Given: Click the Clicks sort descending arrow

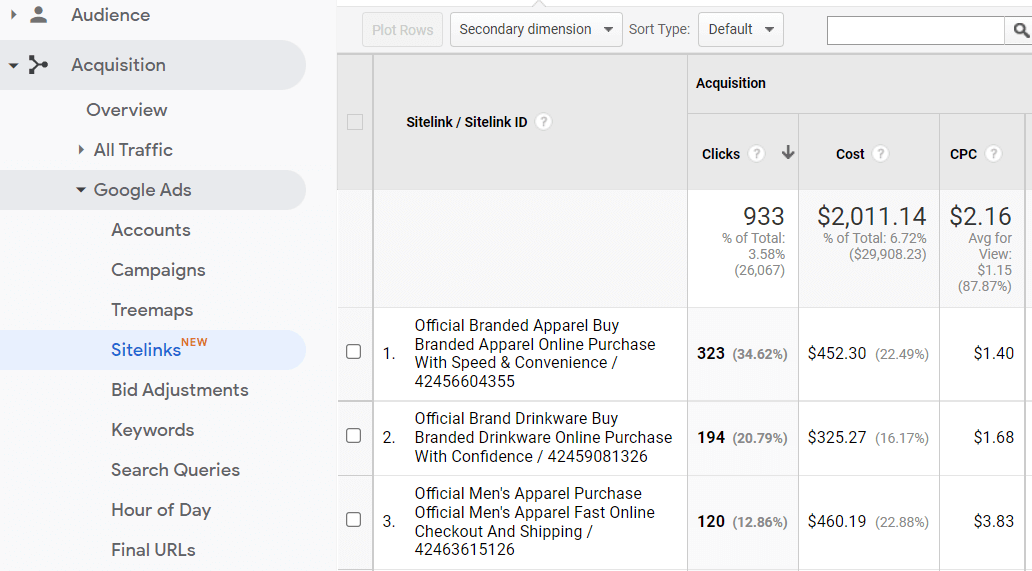Looking at the screenshot, I should tap(788, 153).
